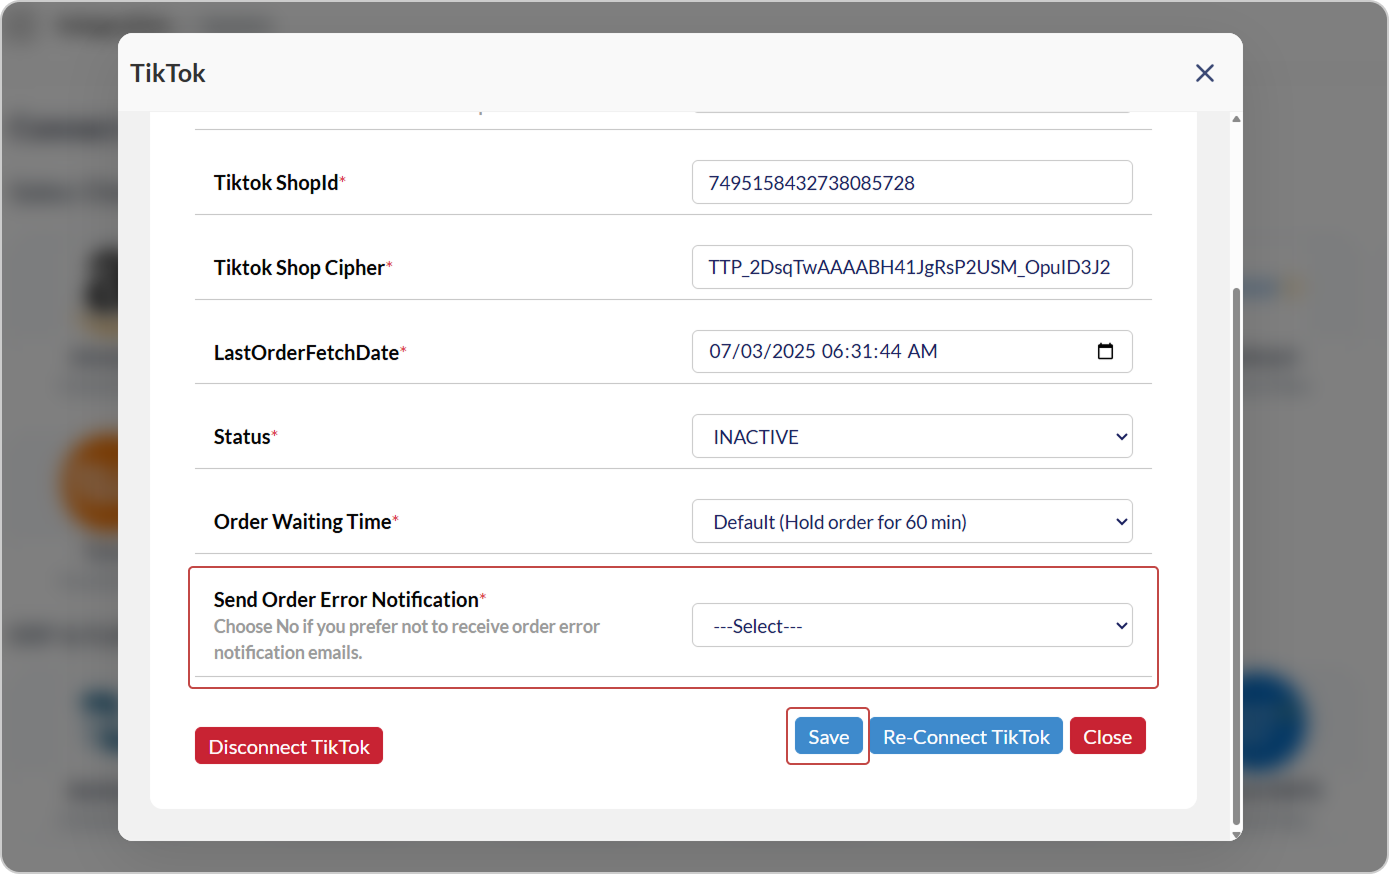Viewport: 1389px width, 874px height.
Task: Click into the Tiktok Shop Cipher field
Action: coord(911,268)
